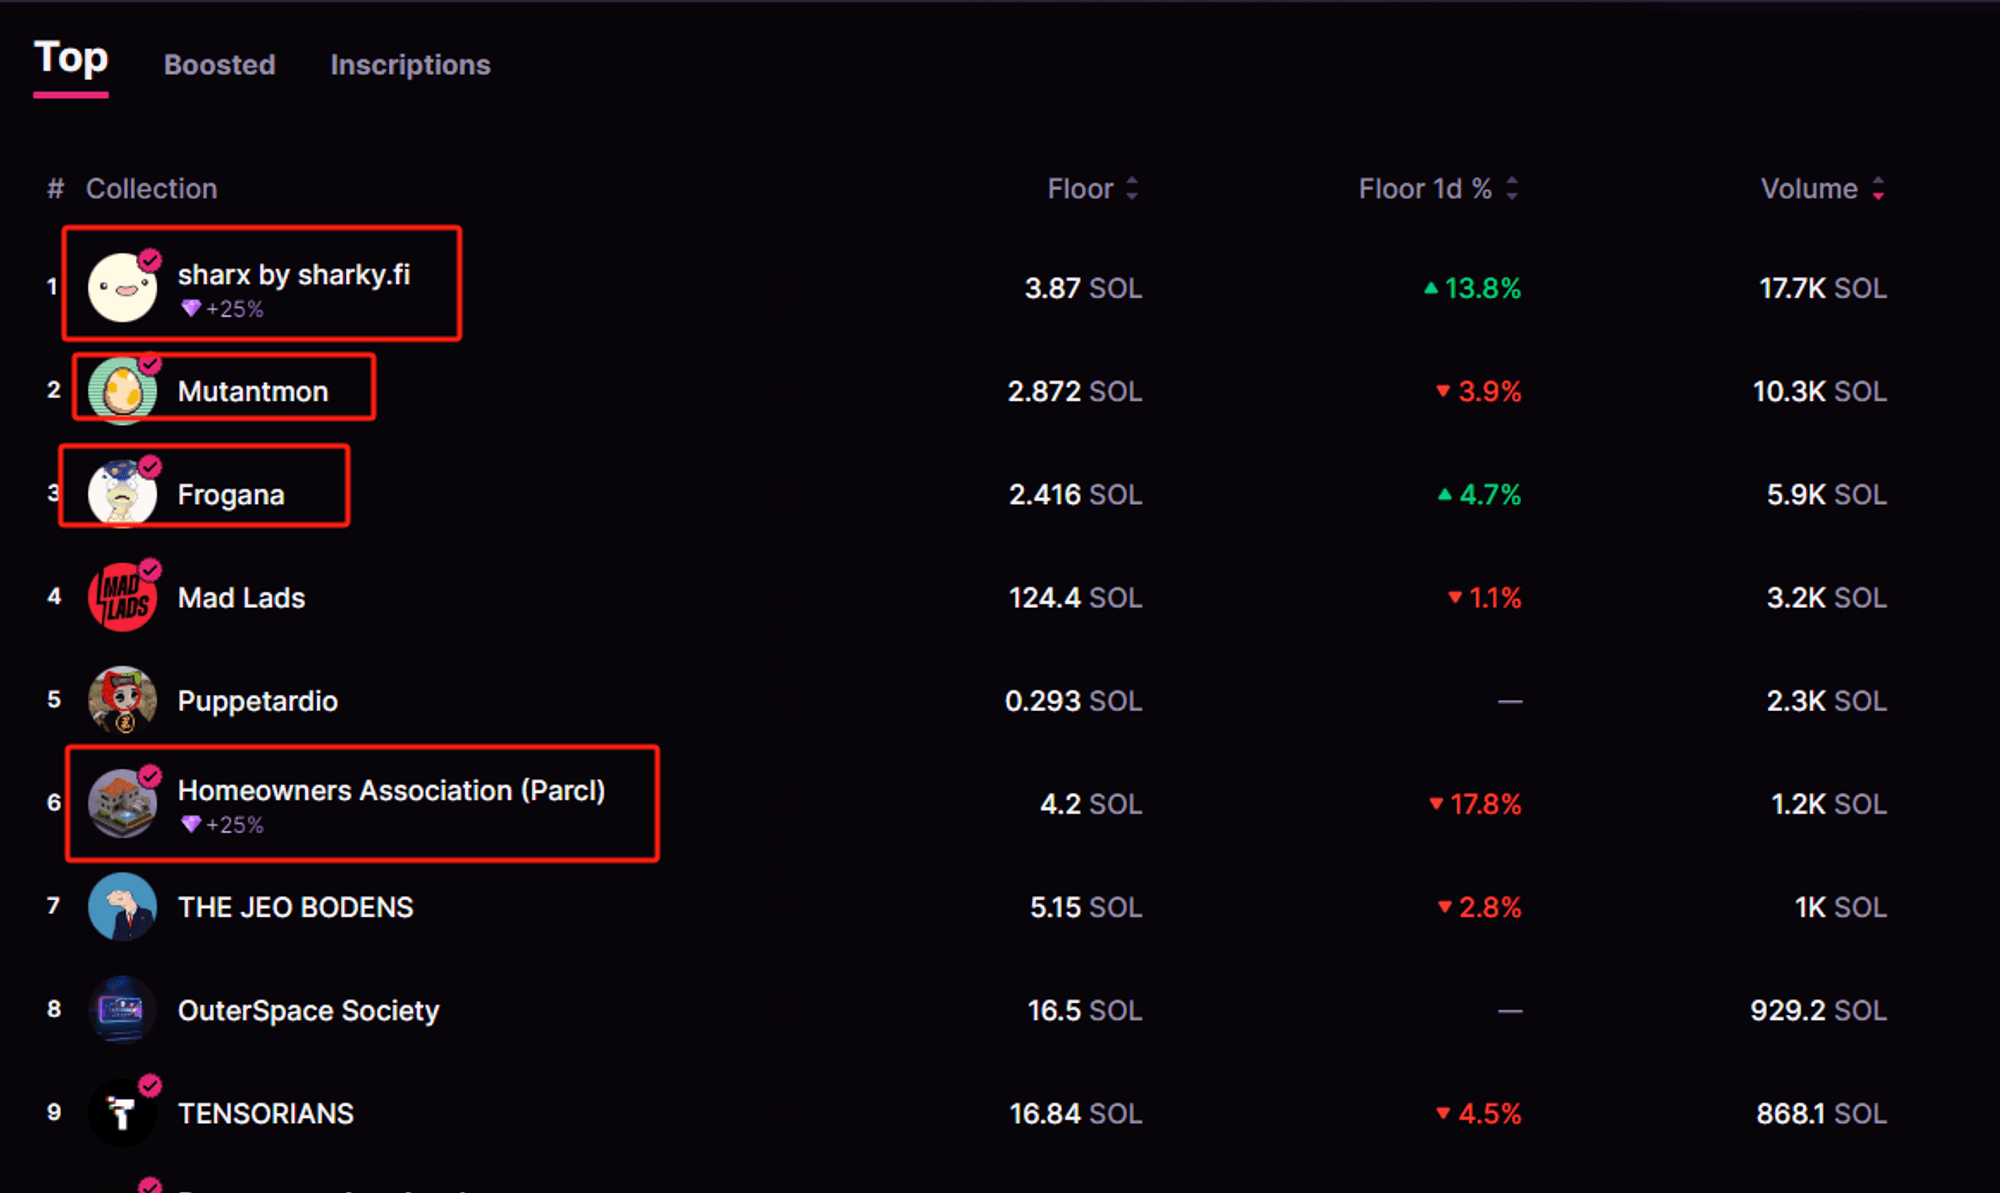Screen dimensions: 2000x1193
Task: Open Mutantmon egg avatar
Action: click(x=122, y=391)
